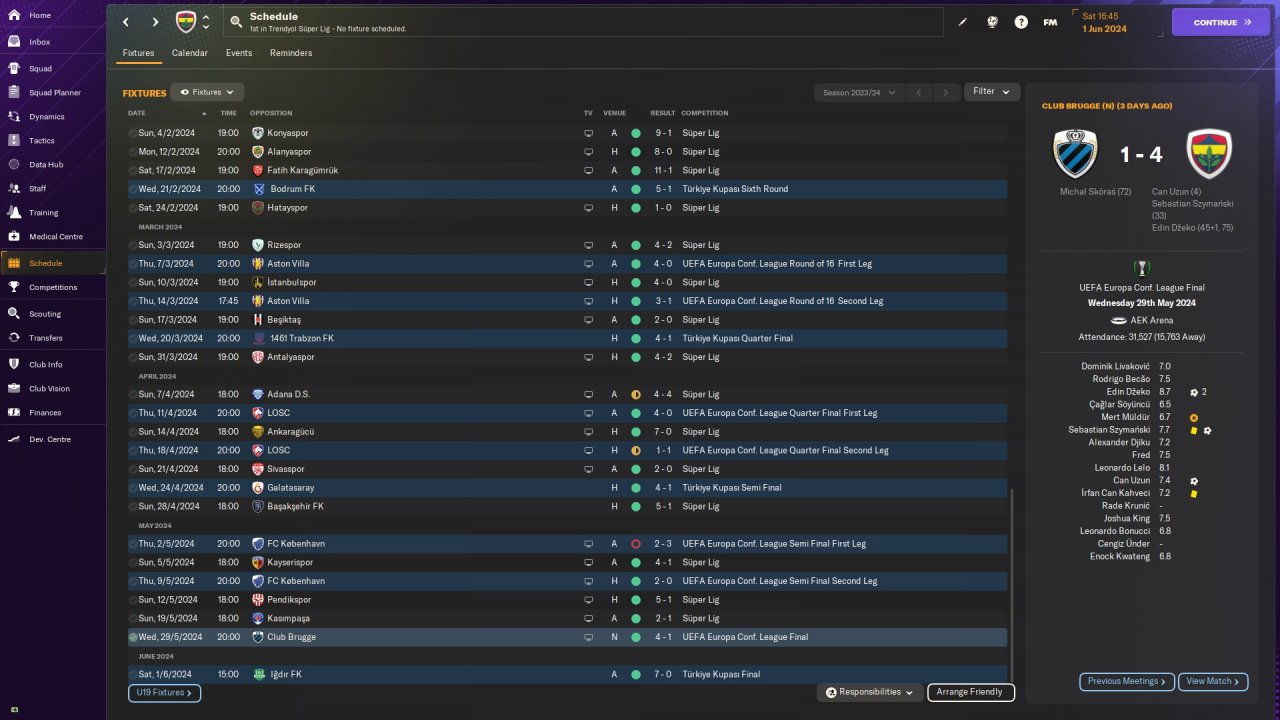Viewport: 1280px width, 720px height.
Task: Click the pencil edit icon in the top bar
Action: [963, 22]
